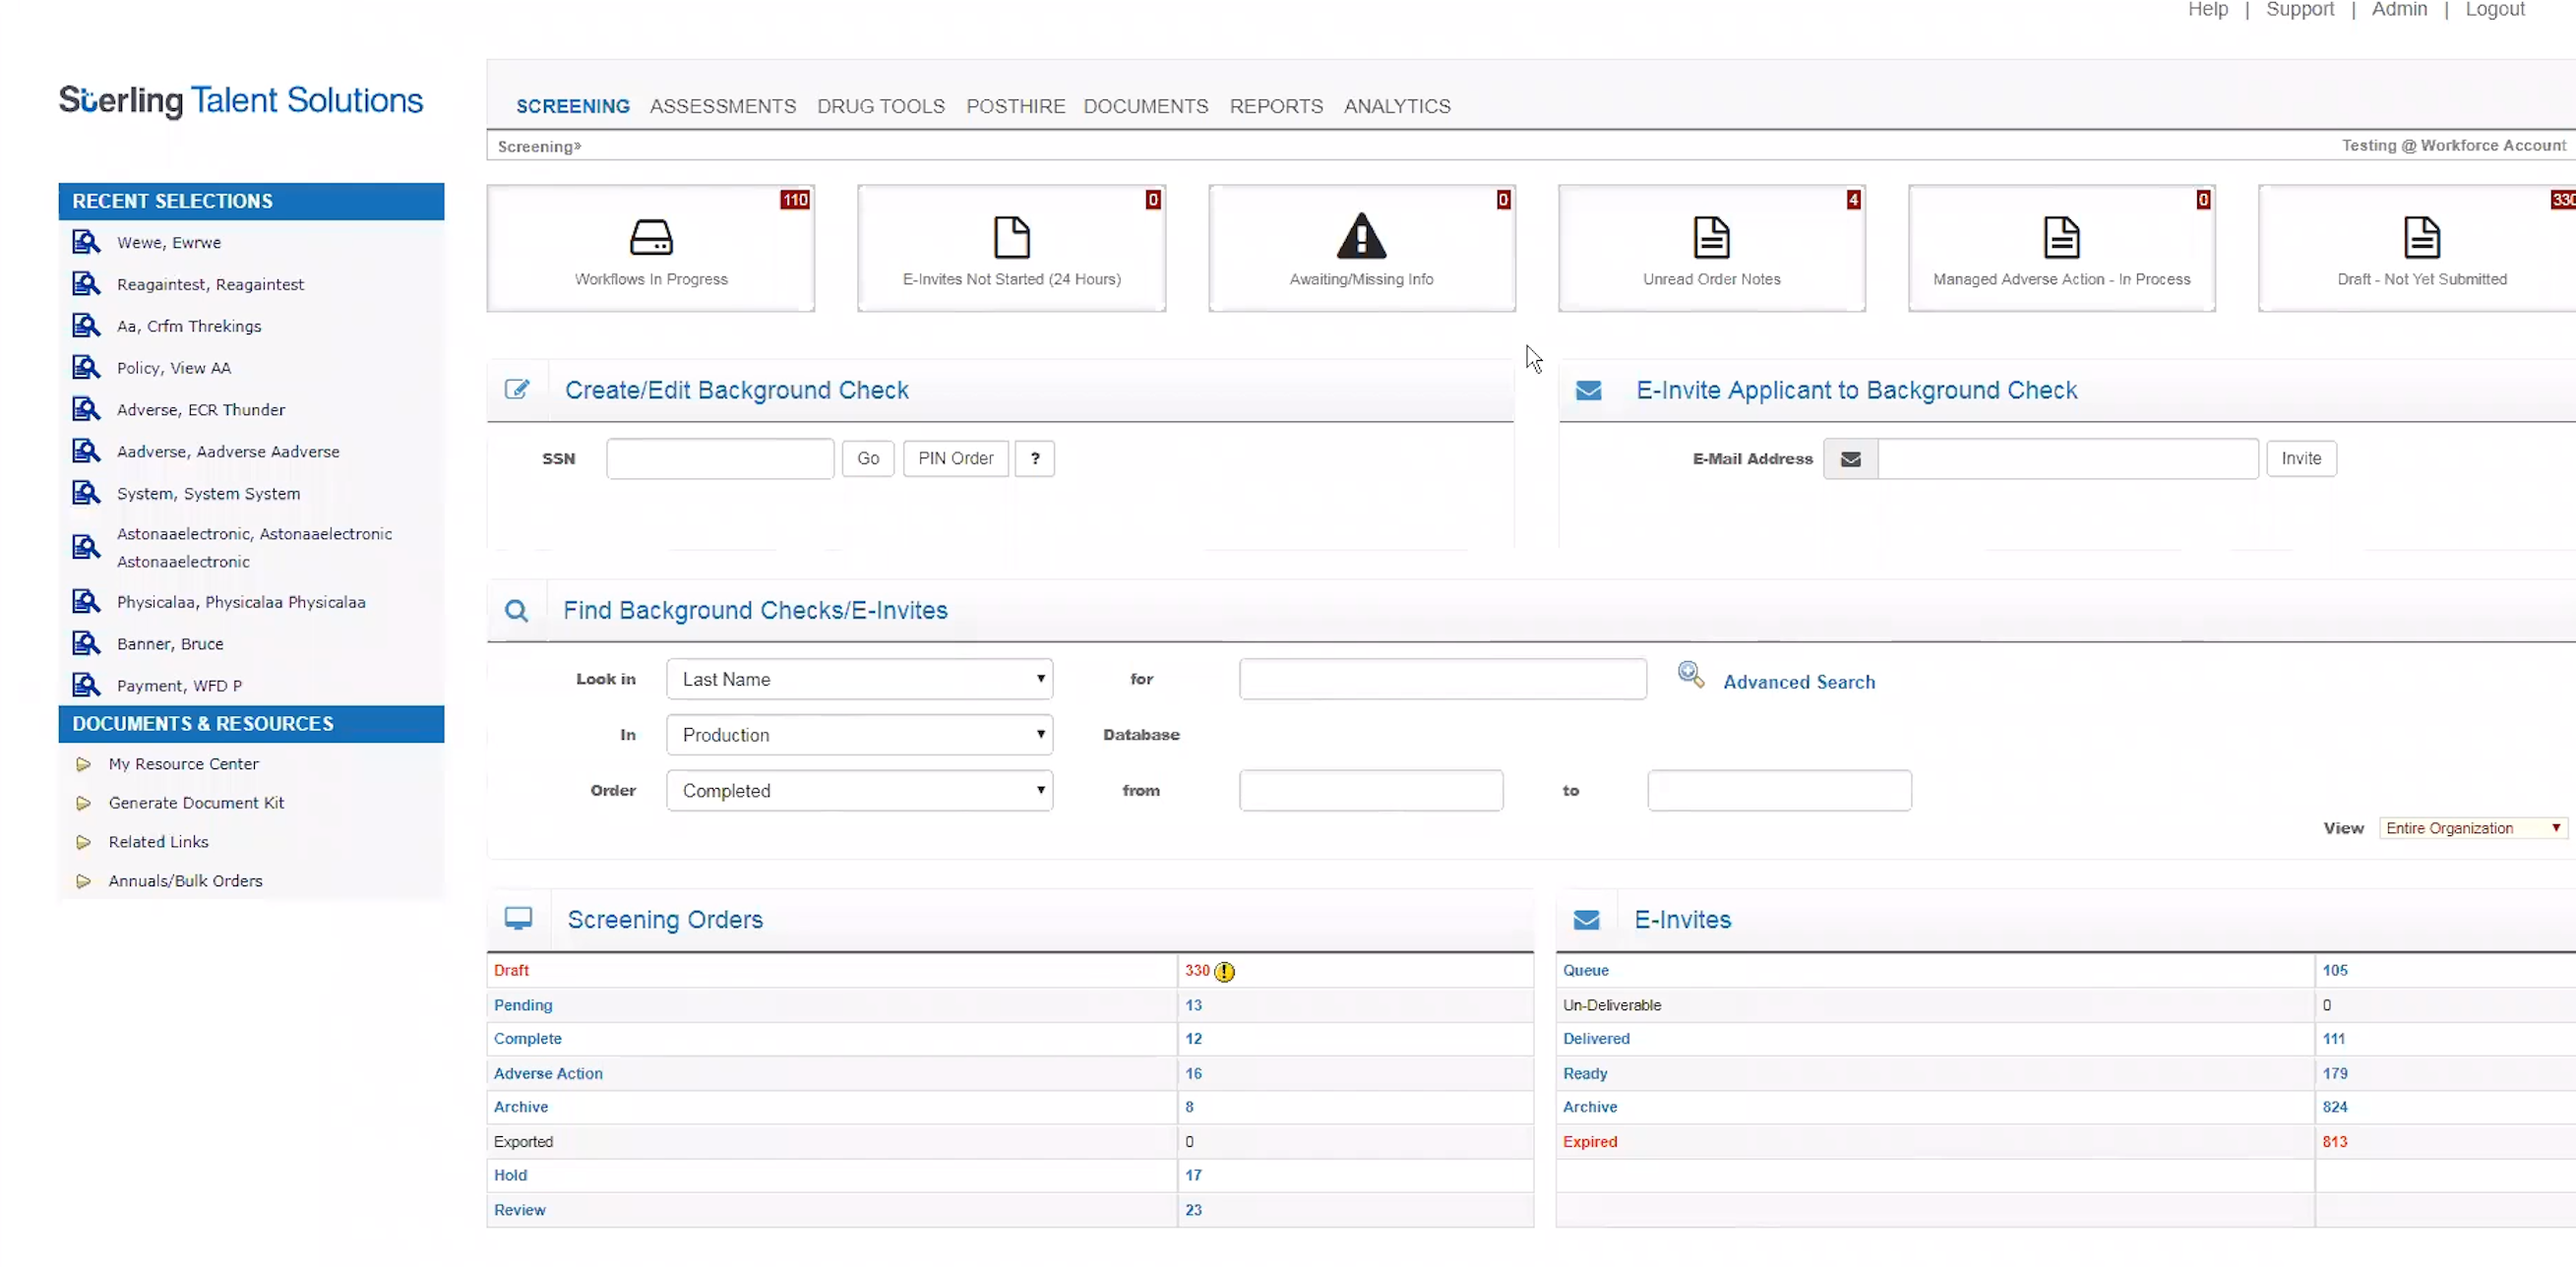
Task: Change View Entire Organization dropdown
Action: (x=2472, y=828)
